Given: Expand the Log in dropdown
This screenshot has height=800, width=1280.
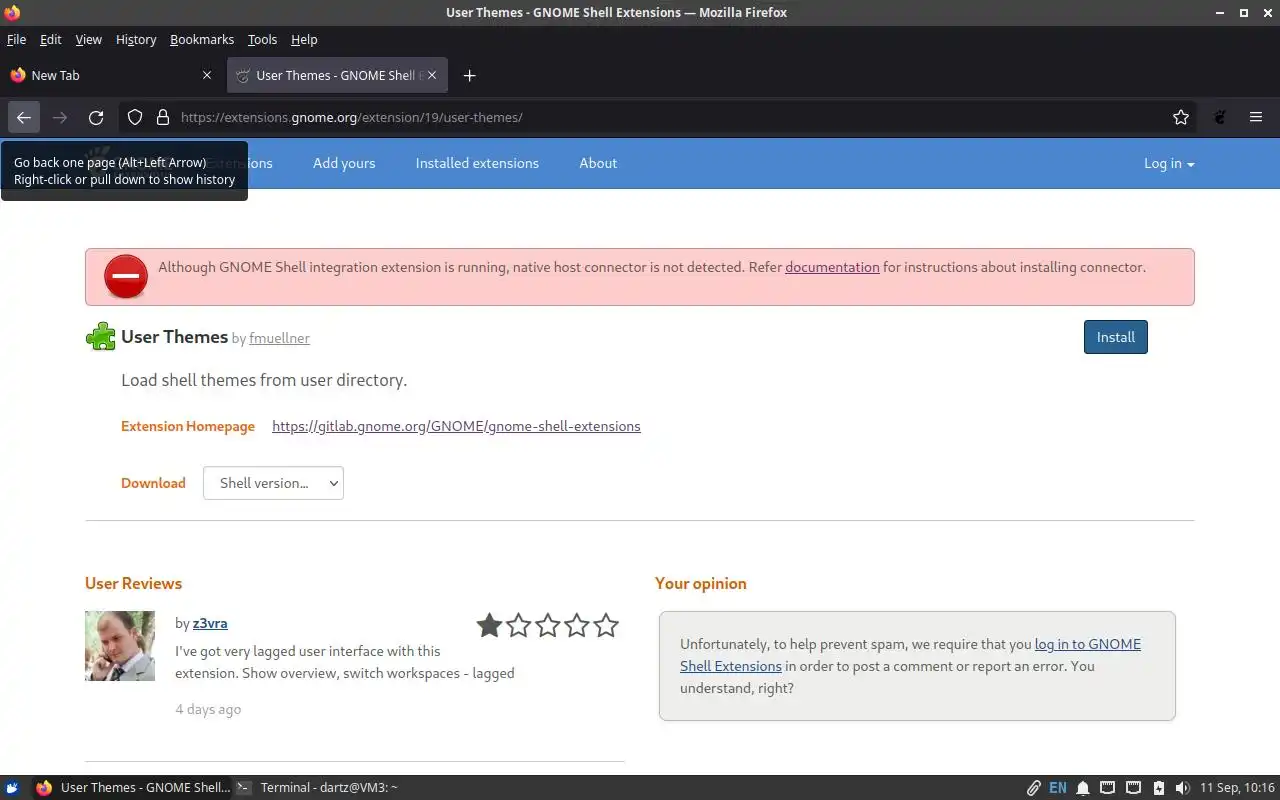Looking at the screenshot, I should (x=1169, y=163).
